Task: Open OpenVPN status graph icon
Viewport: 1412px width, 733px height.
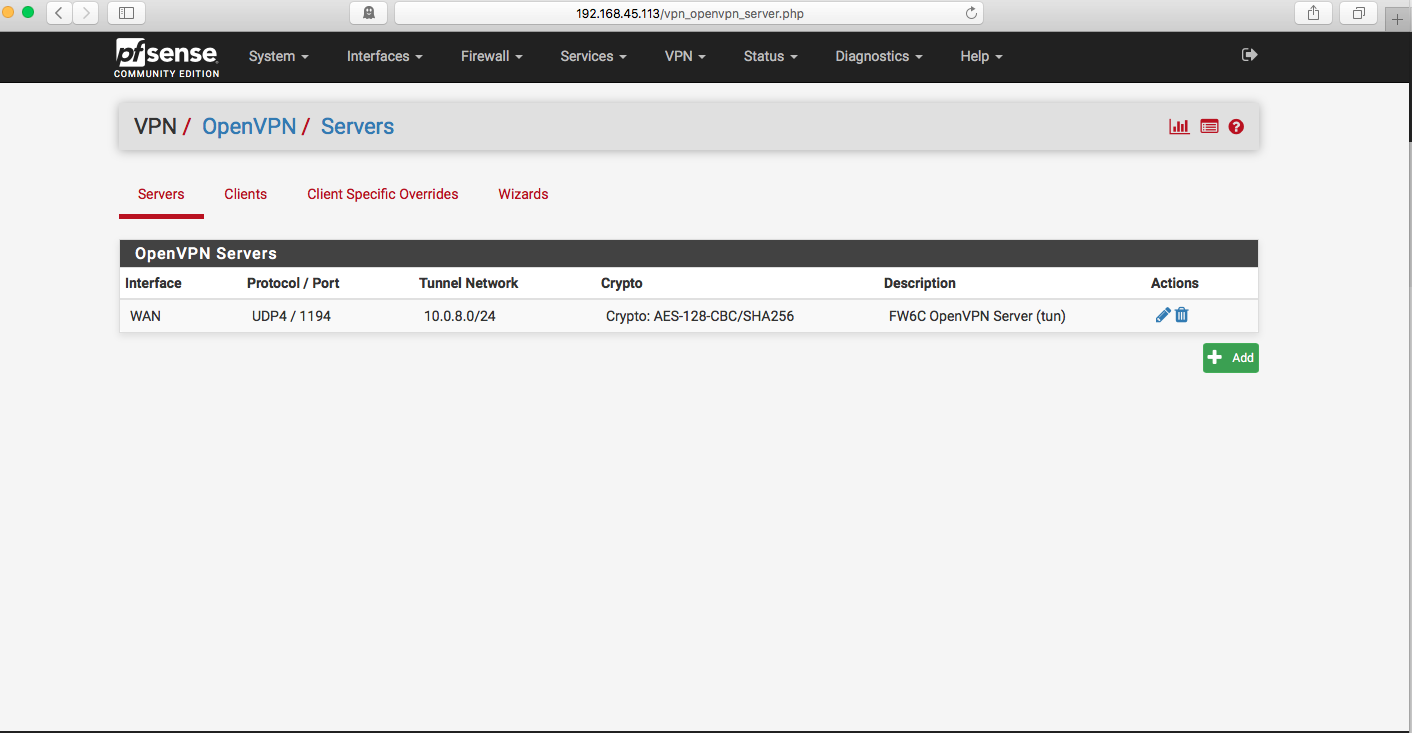Action: (1180, 127)
